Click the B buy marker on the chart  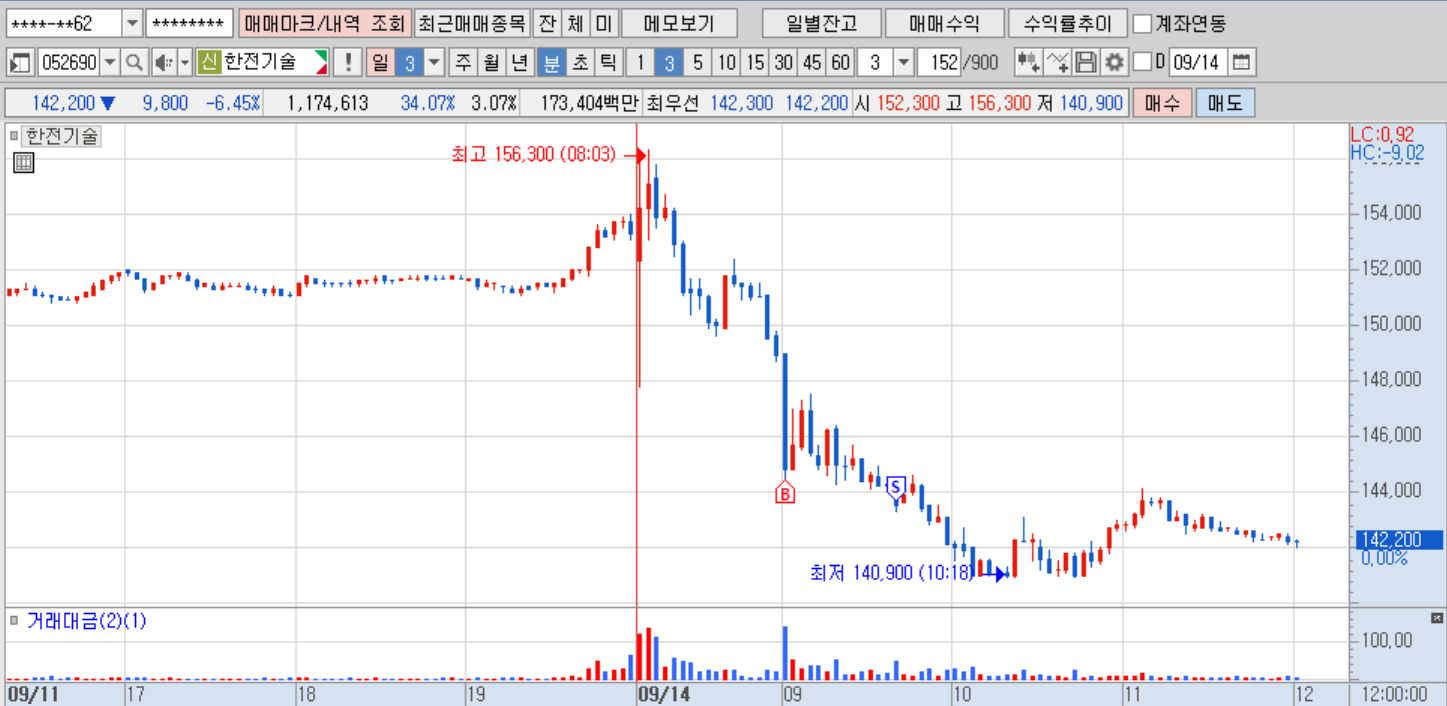[785, 493]
